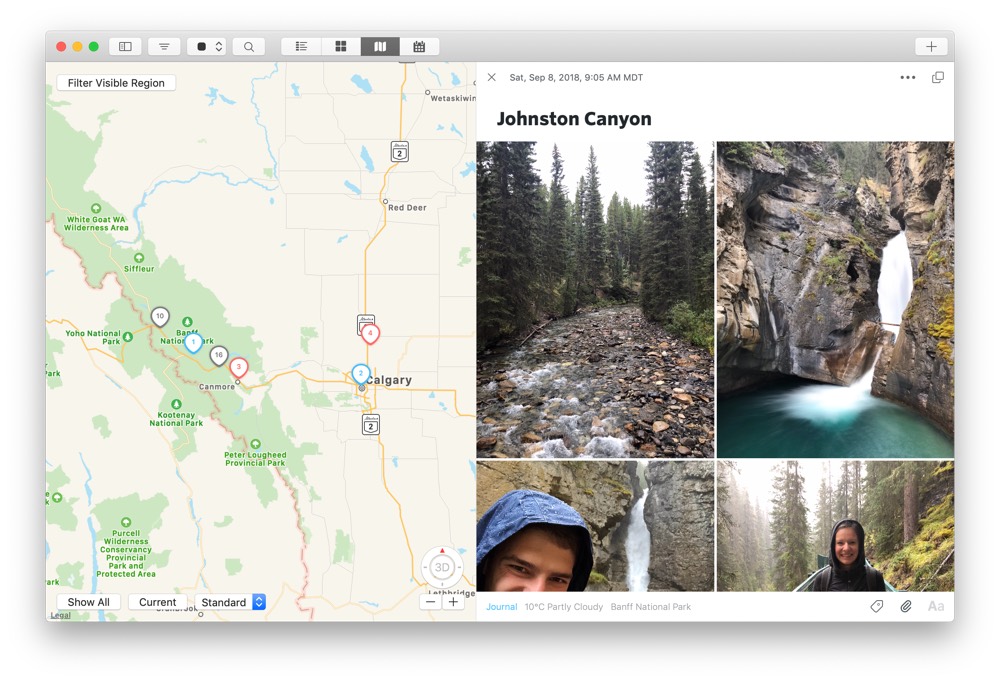Click the 10°C Partly Cloudy weather label
The width and height of the screenshot is (1000, 682).
tap(564, 607)
